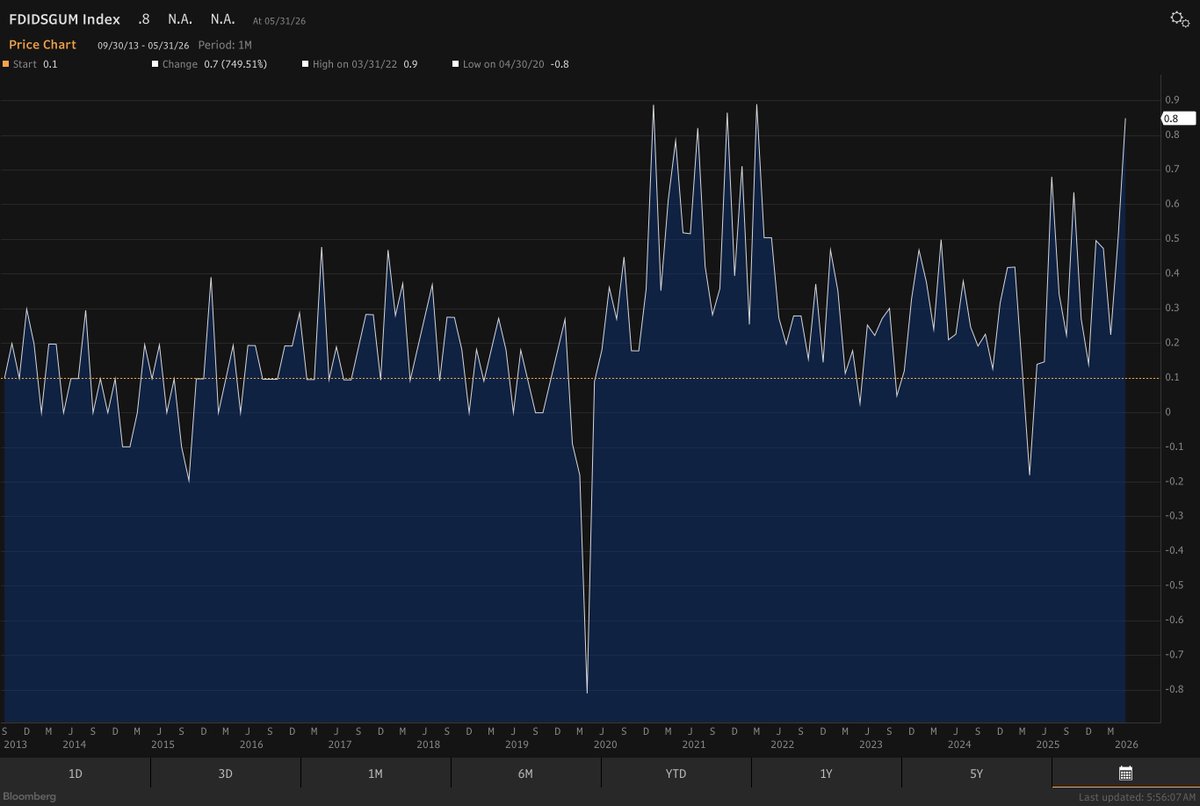Select the YTD period tab
The height and width of the screenshot is (806, 1200).
coord(675,773)
